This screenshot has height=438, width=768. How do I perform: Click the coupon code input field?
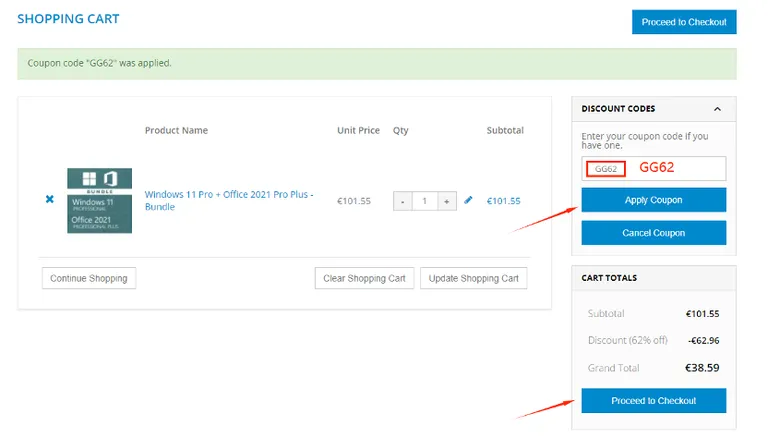pyautogui.click(x=653, y=169)
